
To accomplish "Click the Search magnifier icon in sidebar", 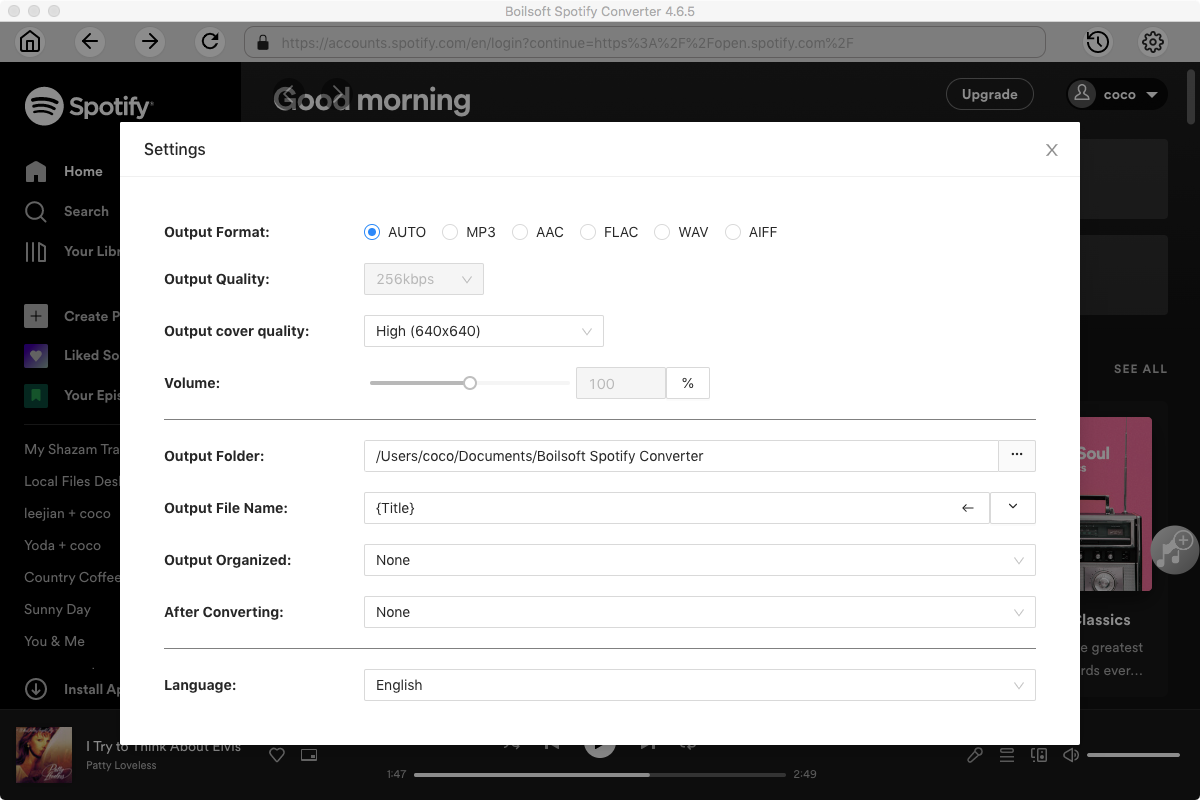I will click(x=36, y=211).
